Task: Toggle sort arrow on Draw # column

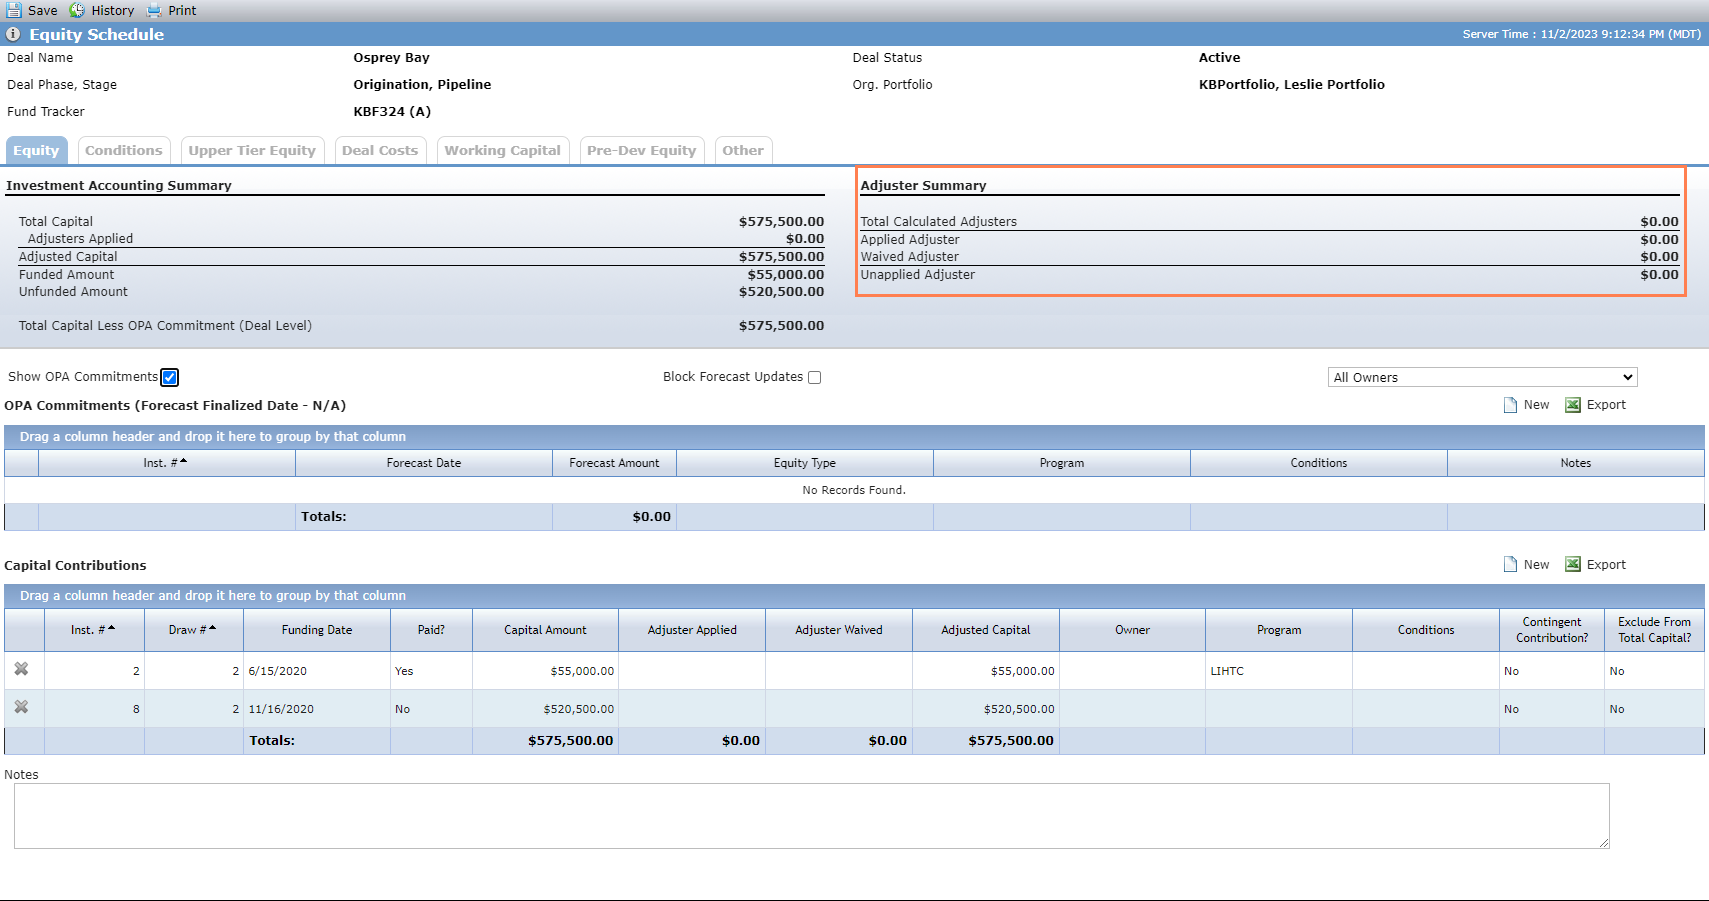Action: pyautogui.click(x=212, y=628)
